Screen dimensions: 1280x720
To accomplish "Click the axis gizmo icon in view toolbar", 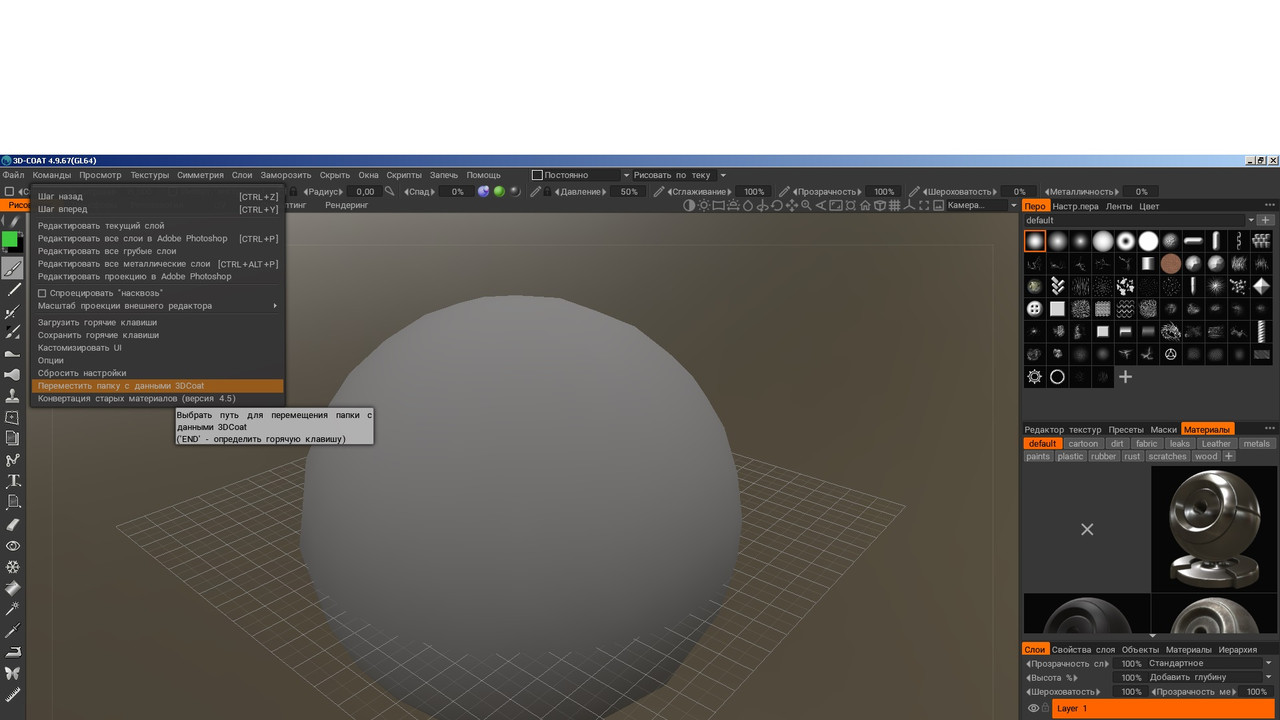I will (x=908, y=205).
